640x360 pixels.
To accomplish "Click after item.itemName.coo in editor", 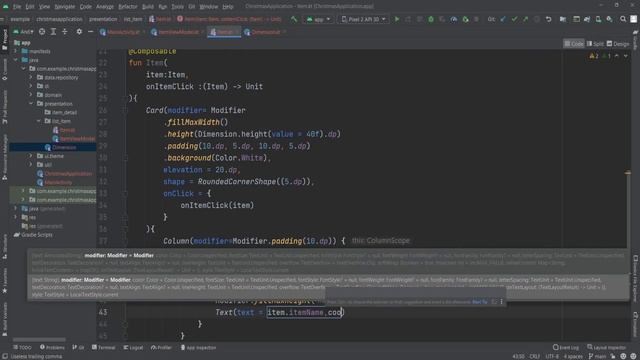I will click(x=343, y=313).
